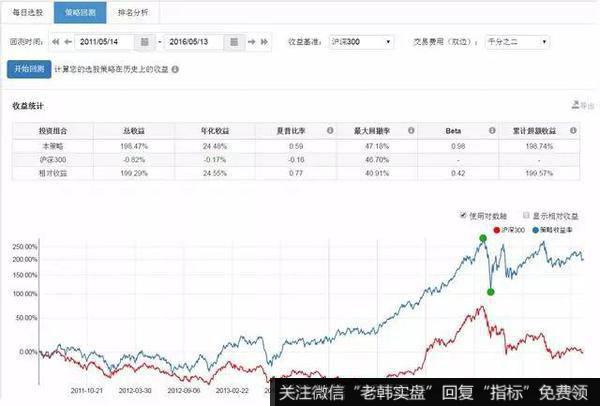Click the 导出 export icon
The height and width of the screenshot is (406, 600).
pyautogui.click(x=576, y=104)
